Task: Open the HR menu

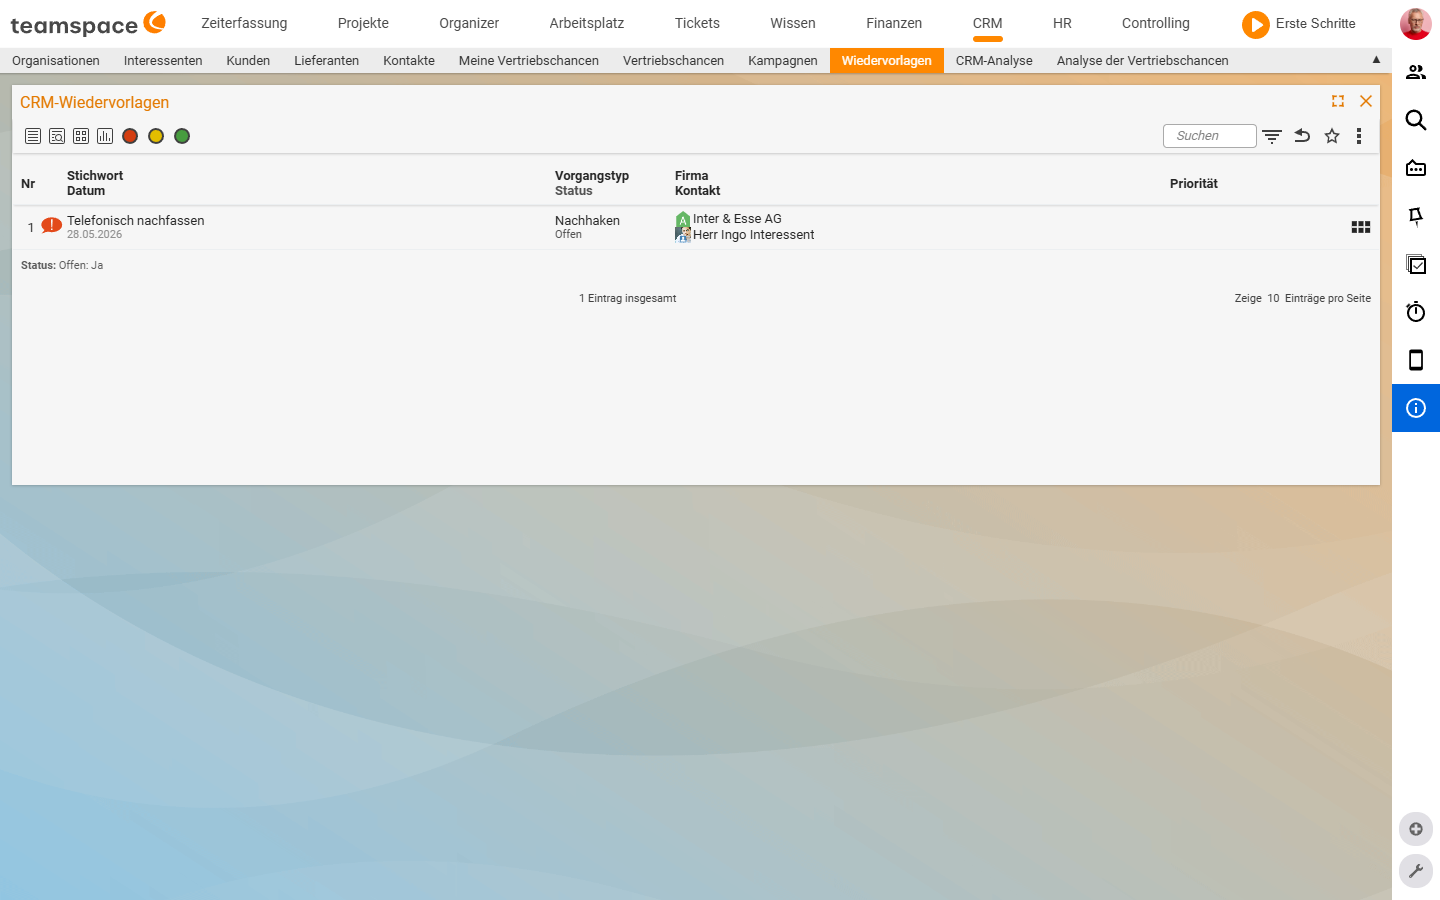Action: pos(1062,23)
